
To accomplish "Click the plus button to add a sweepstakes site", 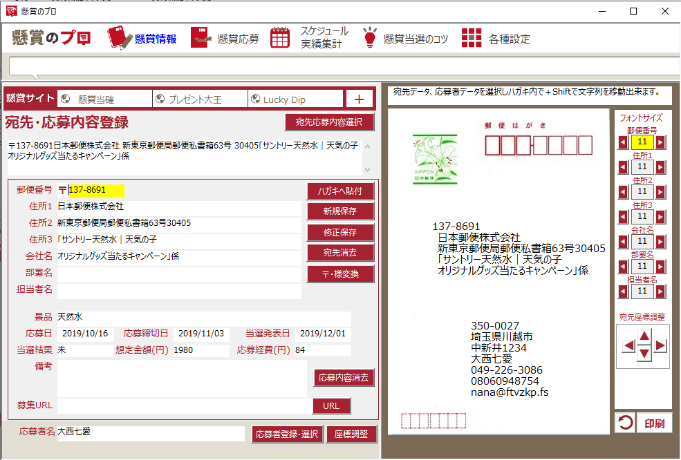I will click(x=359, y=98).
